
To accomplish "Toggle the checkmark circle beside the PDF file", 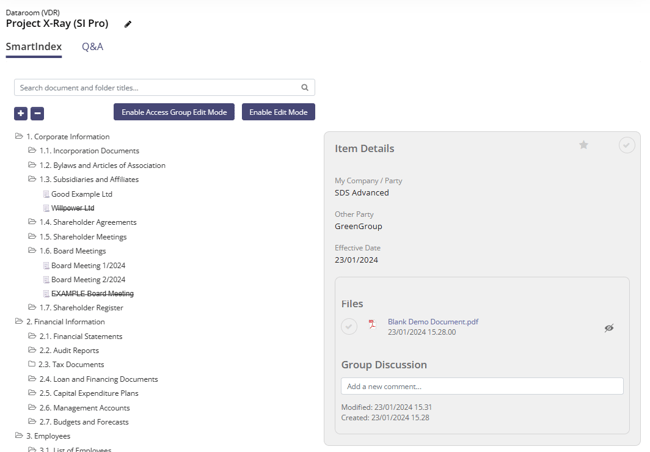I will coord(349,326).
